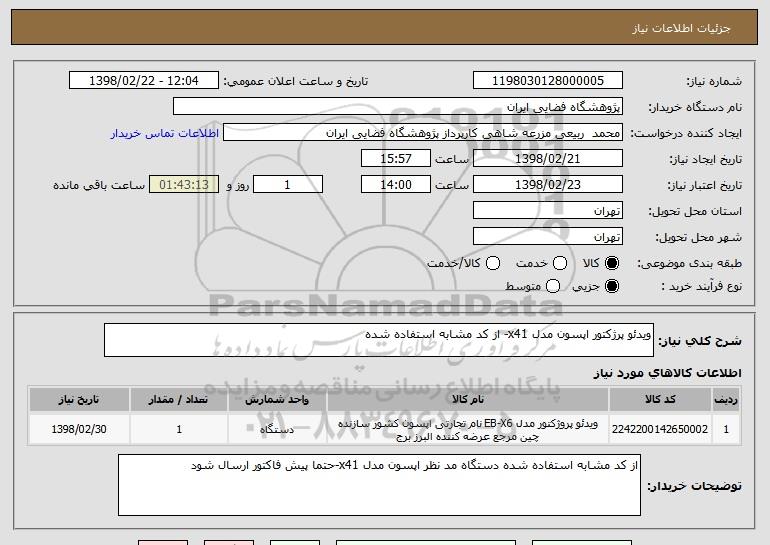Viewport: 770px width, 545px height.
Task: Click the creation time field 15:57
Action: 396,159
